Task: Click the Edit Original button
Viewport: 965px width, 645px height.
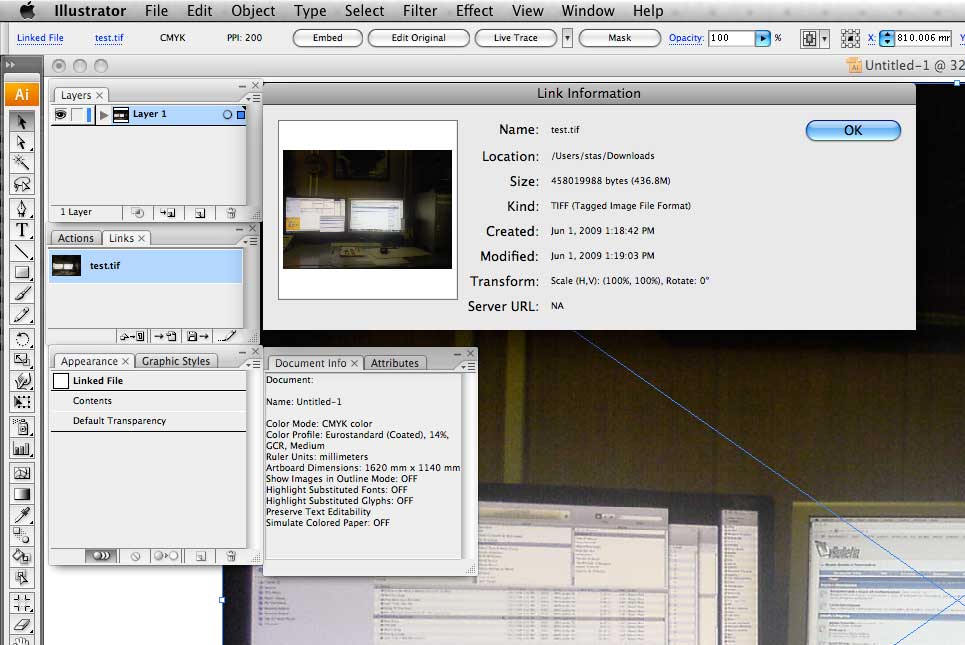Action: [x=418, y=38]
